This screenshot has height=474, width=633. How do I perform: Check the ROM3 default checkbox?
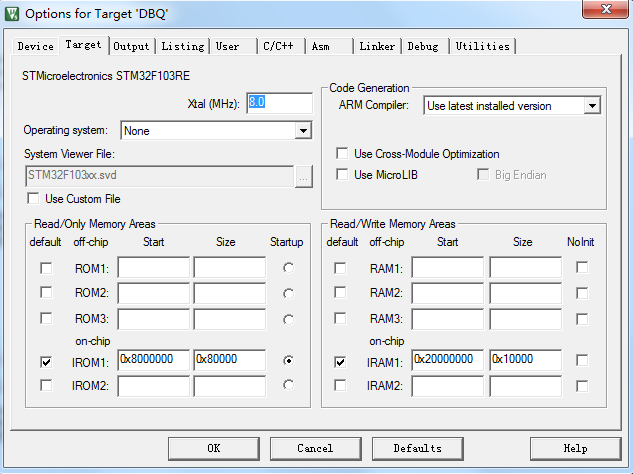coord(46,318)
